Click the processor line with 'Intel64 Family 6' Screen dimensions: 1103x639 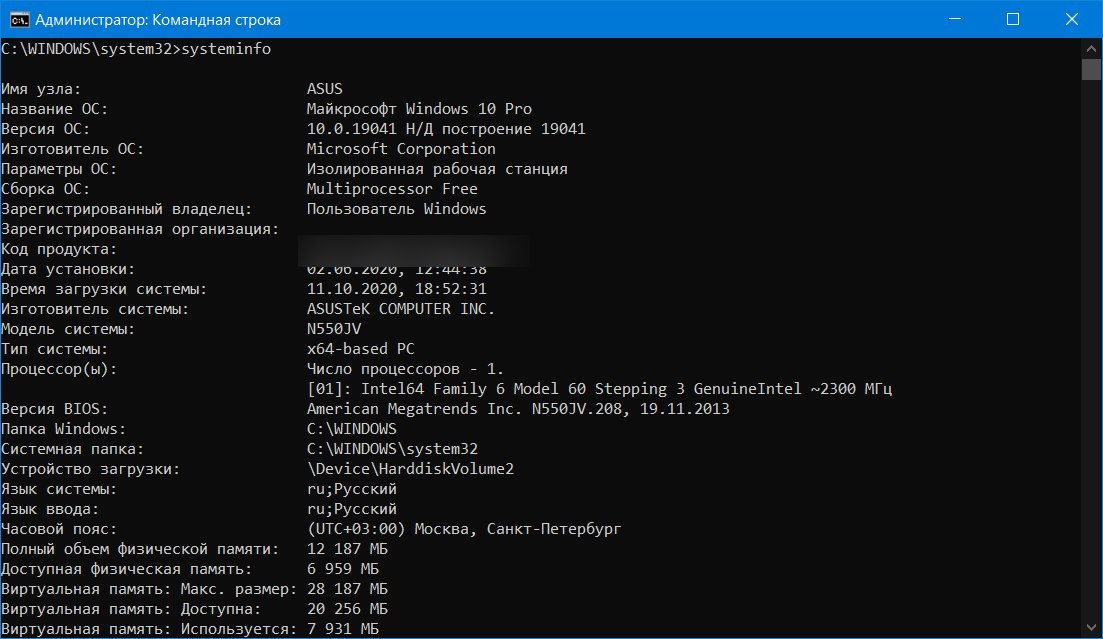[599, 388]
